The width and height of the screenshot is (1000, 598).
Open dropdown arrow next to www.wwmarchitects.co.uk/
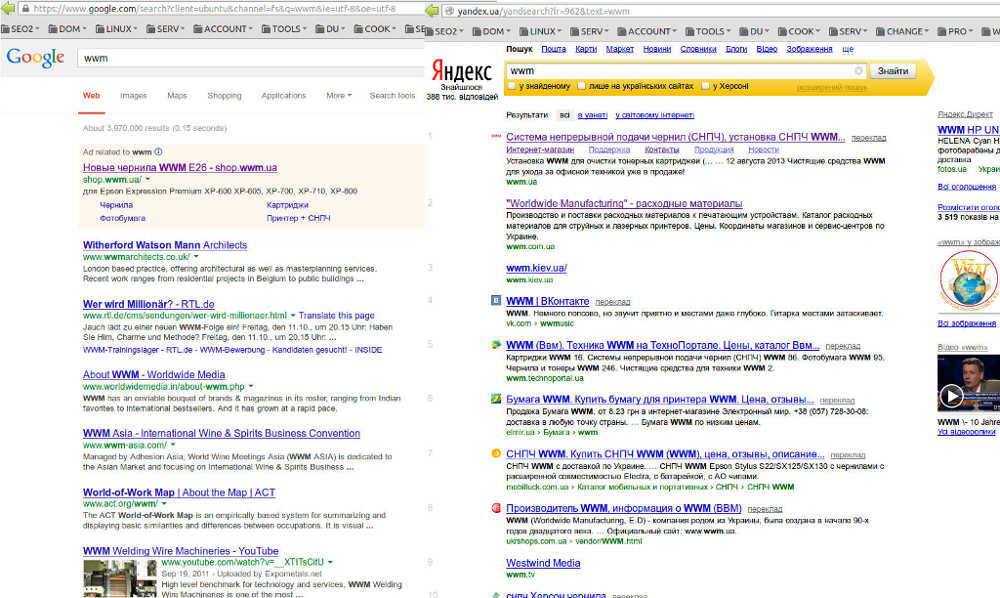point(196,257)
